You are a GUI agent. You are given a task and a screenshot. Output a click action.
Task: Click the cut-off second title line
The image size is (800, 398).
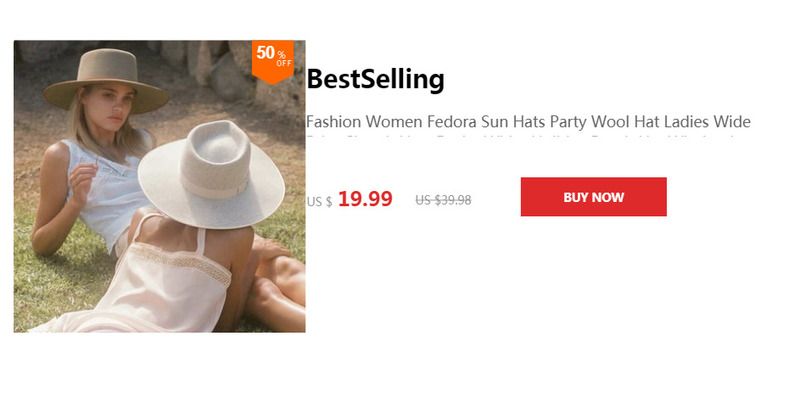[520, 138]
